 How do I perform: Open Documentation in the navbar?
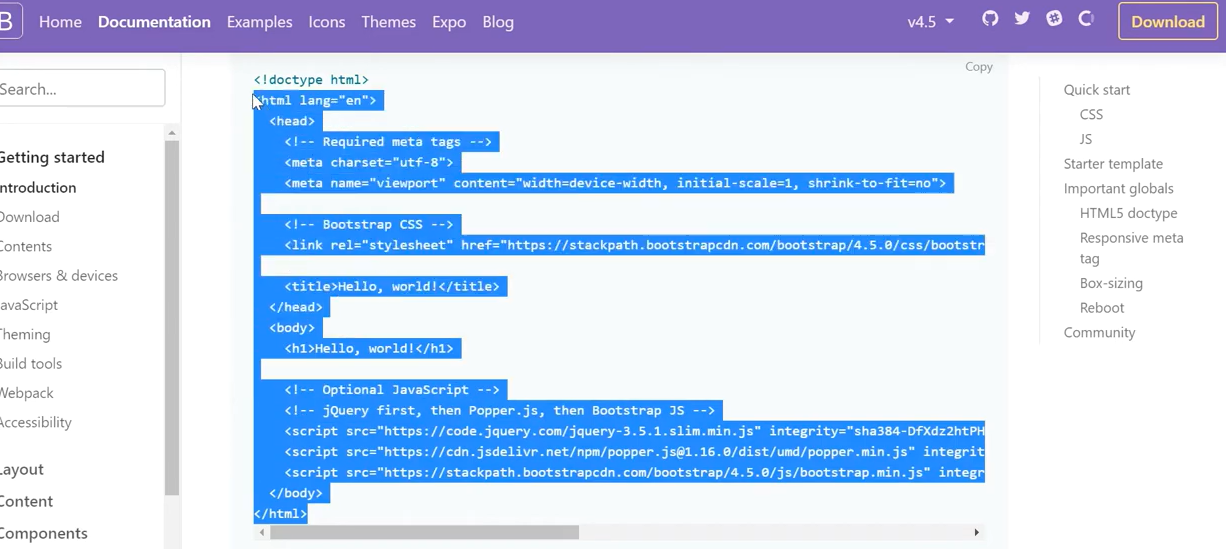[154, 21]
